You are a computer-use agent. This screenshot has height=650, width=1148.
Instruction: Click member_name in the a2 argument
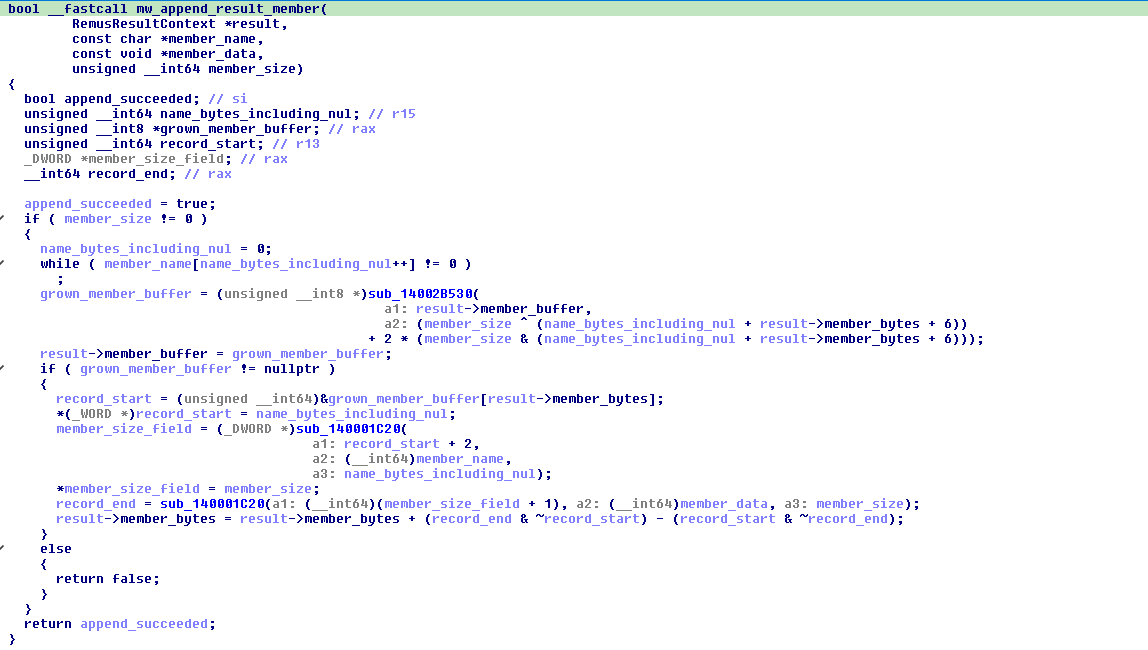click(x=460, y=459)
